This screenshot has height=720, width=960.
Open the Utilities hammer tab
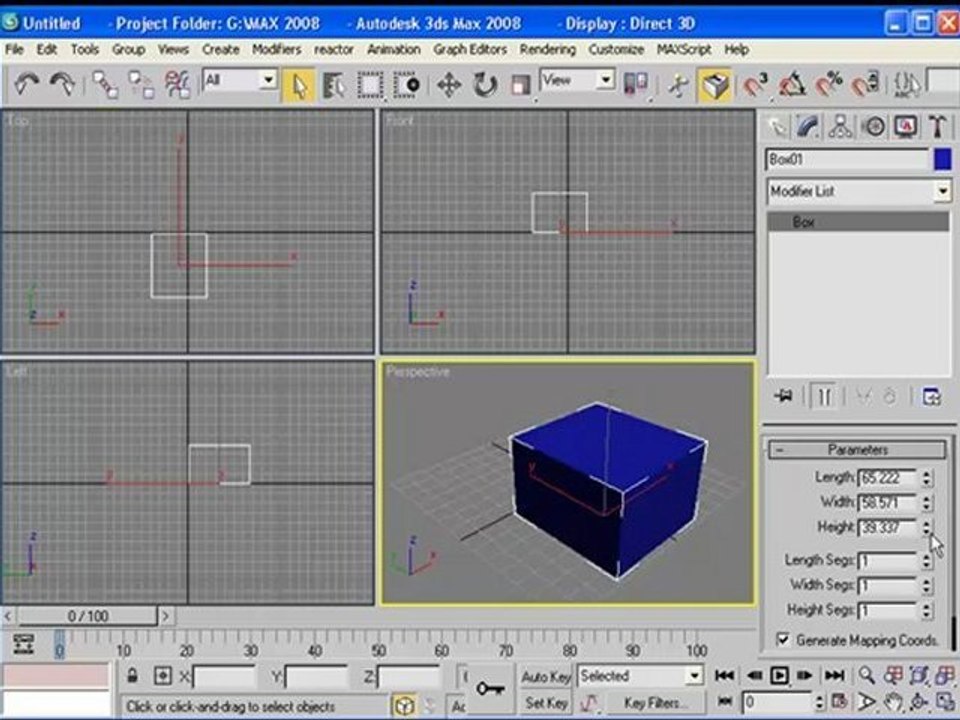point(937,127)
